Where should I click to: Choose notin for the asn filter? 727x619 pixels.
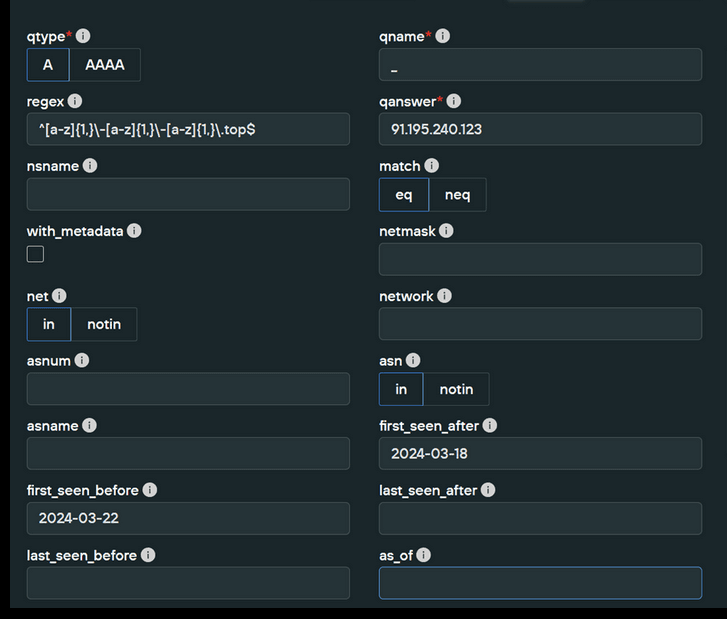click(456, 389)
